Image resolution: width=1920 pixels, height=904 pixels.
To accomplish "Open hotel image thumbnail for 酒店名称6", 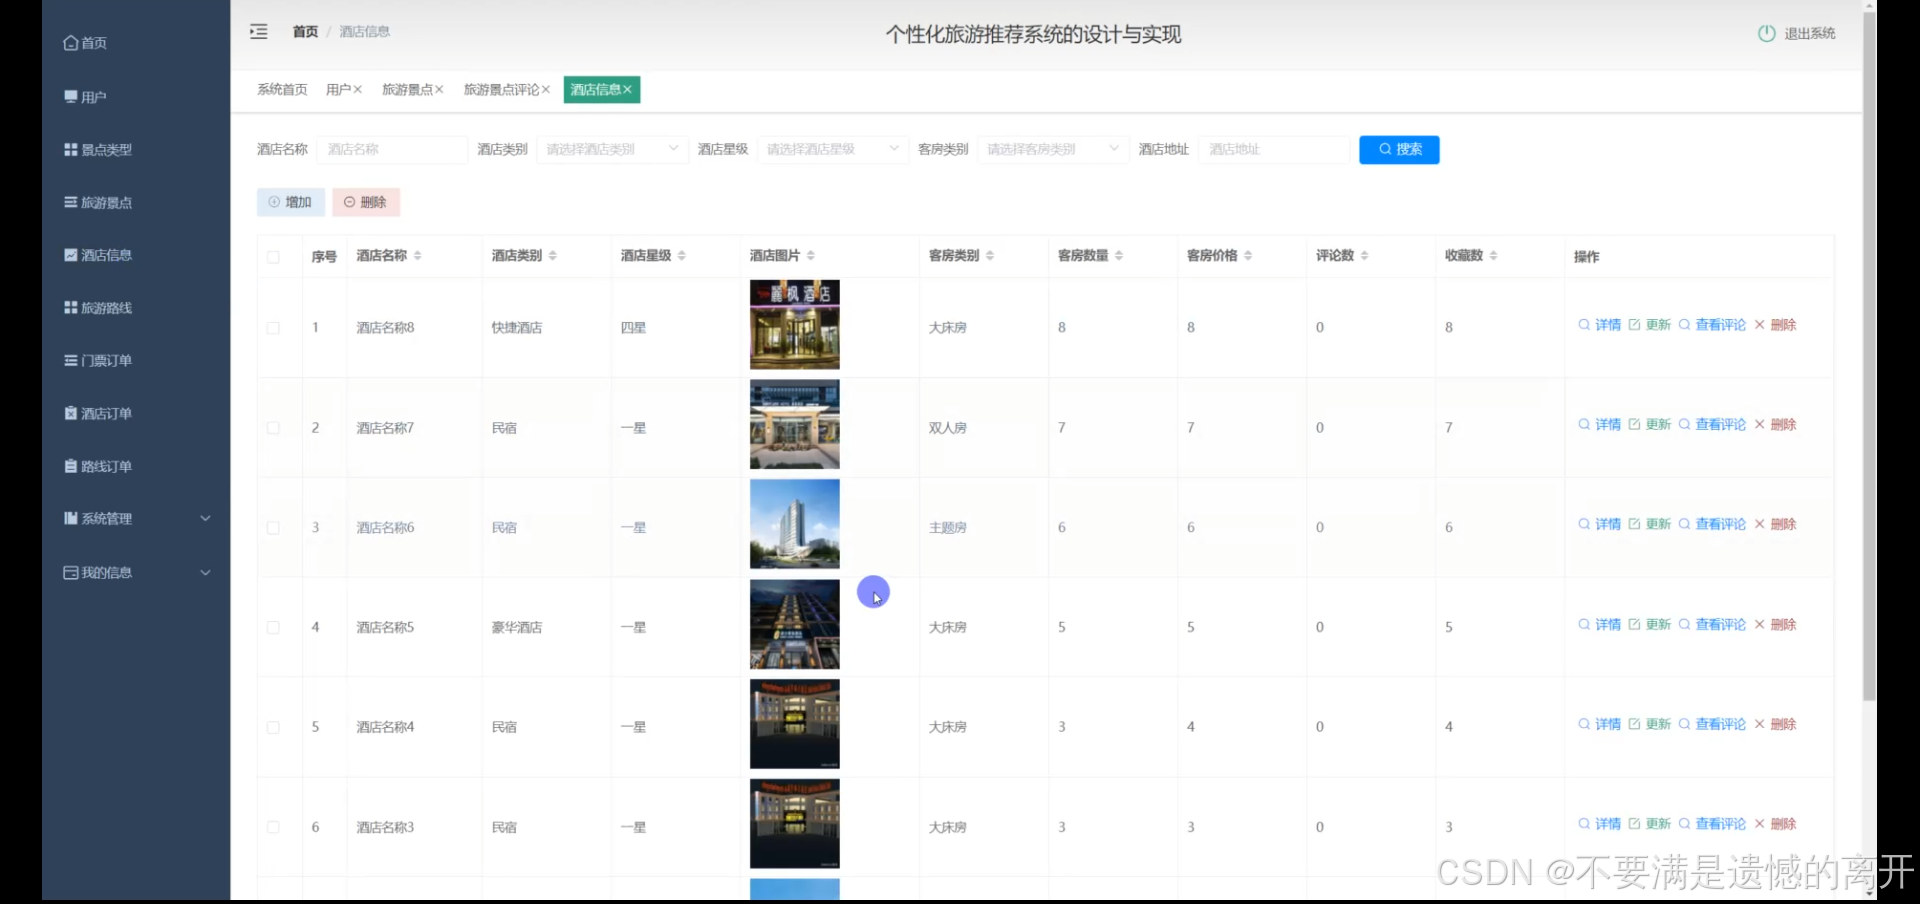I will point(795,524).
